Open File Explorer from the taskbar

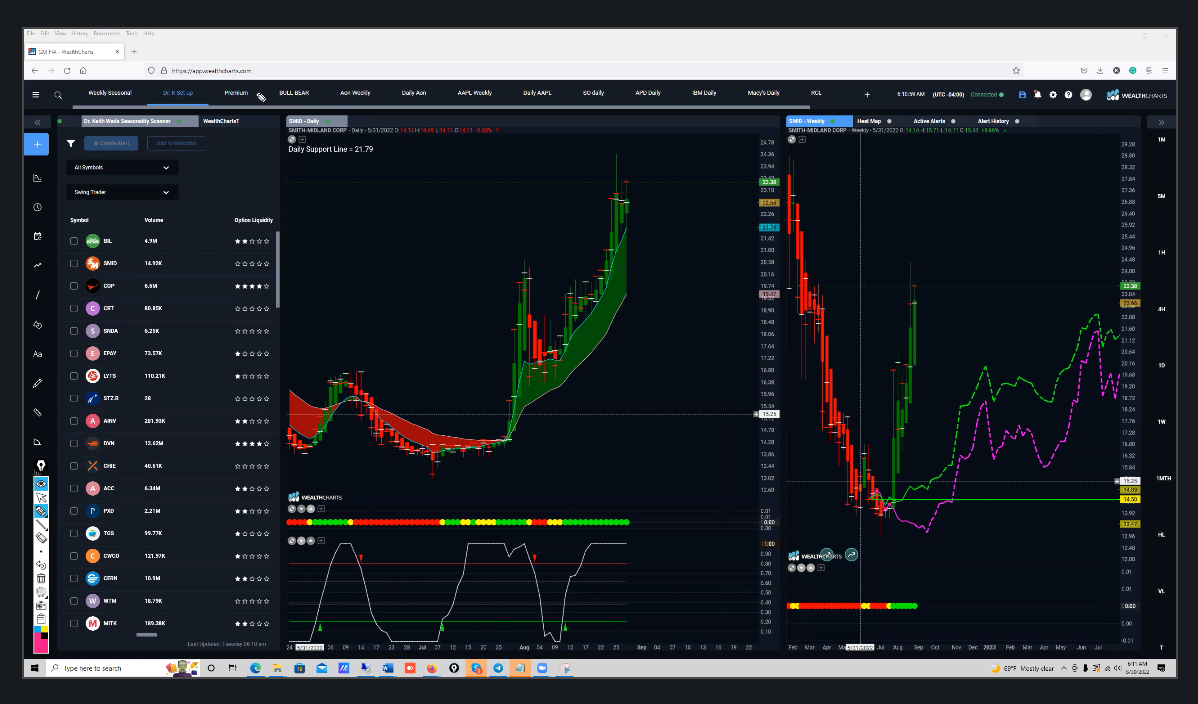coord(277,668)
